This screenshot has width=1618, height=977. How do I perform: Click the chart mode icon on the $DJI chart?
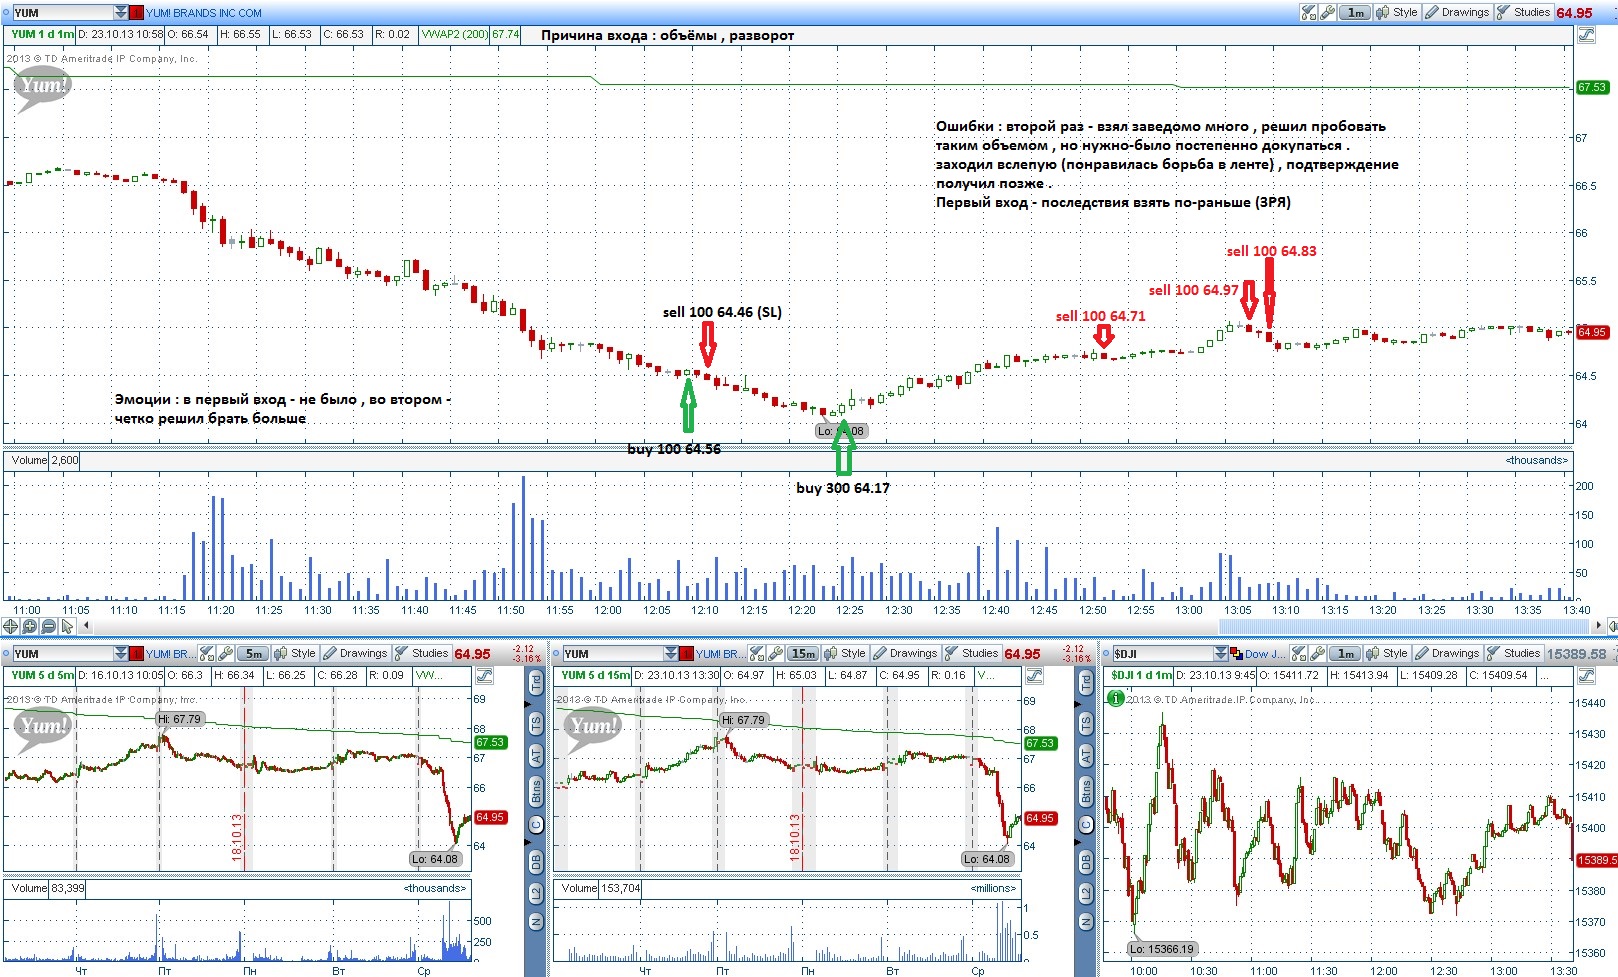tap(1586, 676)
